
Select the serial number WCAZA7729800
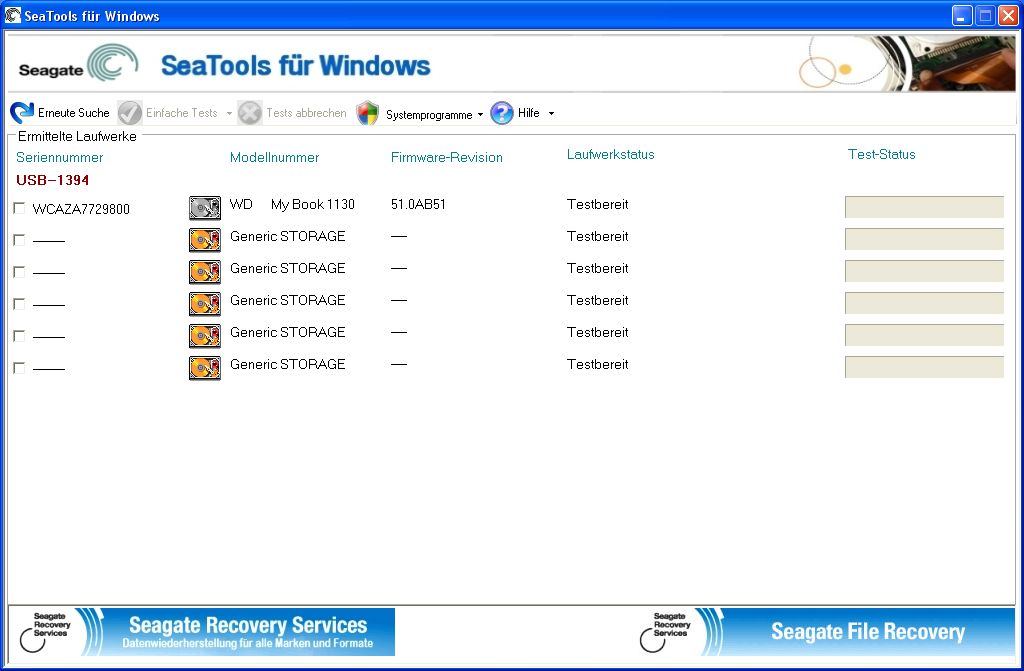pos(81,209)
